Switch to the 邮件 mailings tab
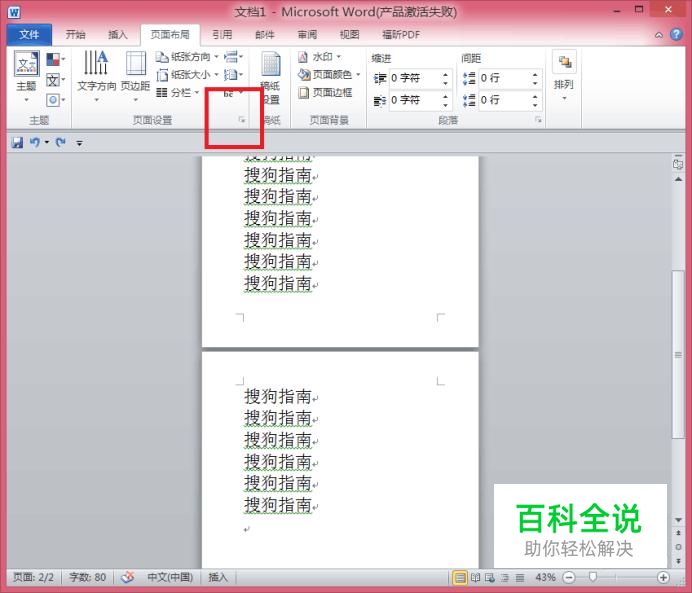Image resolution: width=692 pixels, height=593 pixels. (x=265, y=34)
